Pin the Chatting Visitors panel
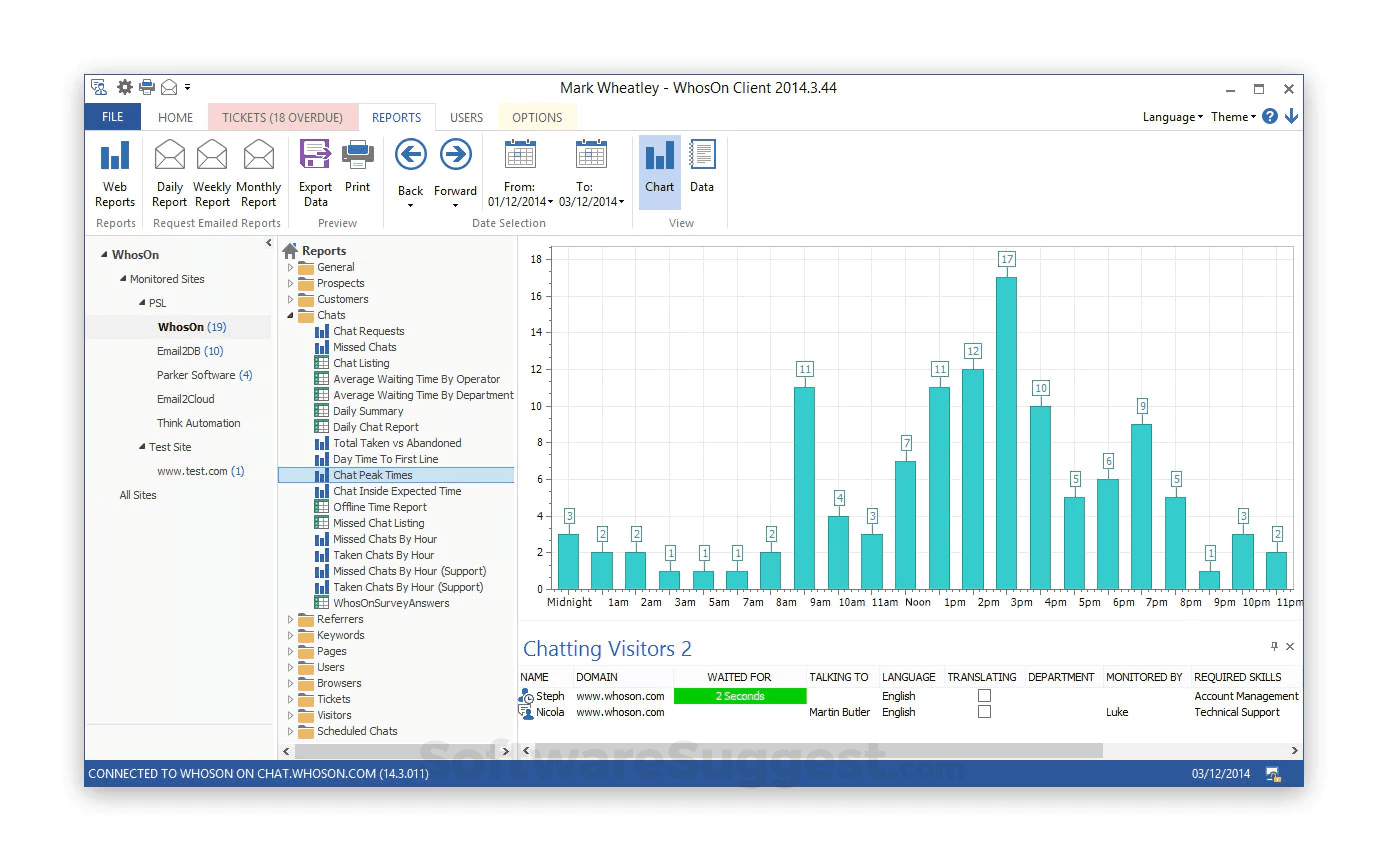 coord(1274,647)
